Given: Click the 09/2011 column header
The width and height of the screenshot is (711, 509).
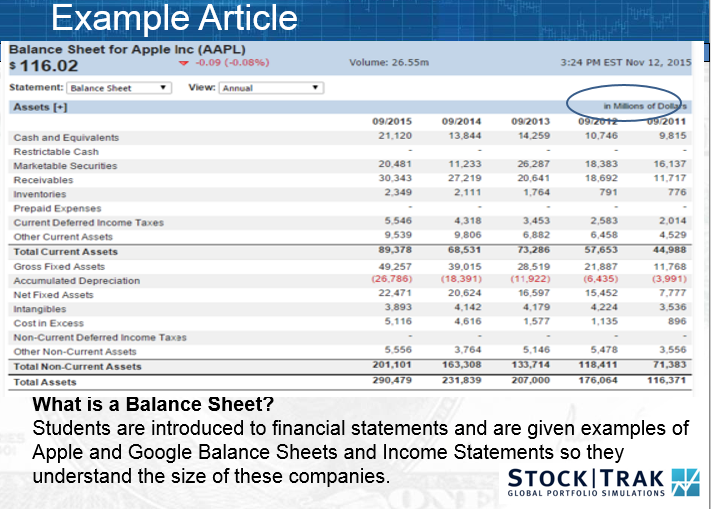Looking at the screenshot, I should tap(666, 121).
